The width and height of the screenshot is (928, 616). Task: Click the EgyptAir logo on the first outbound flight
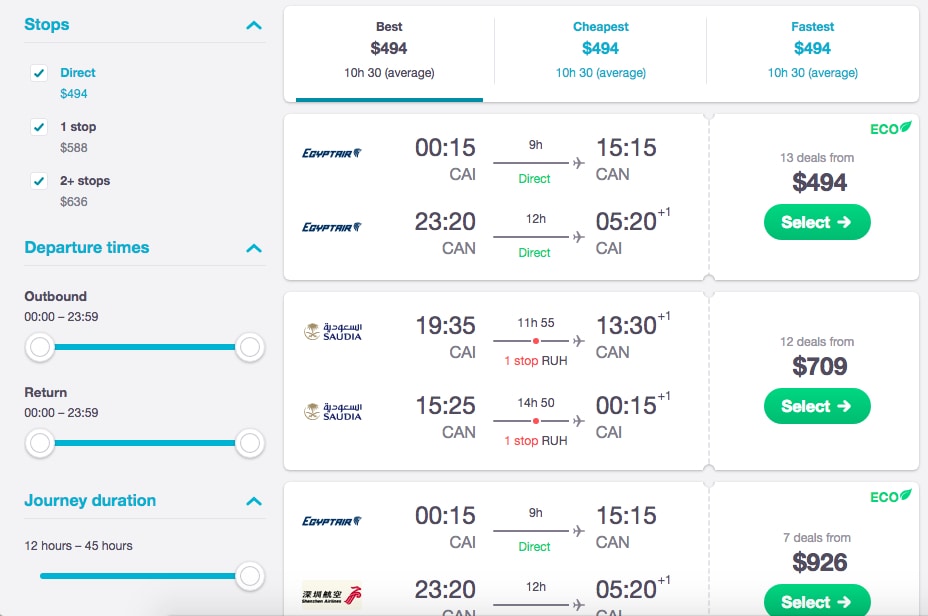point(332,153)
